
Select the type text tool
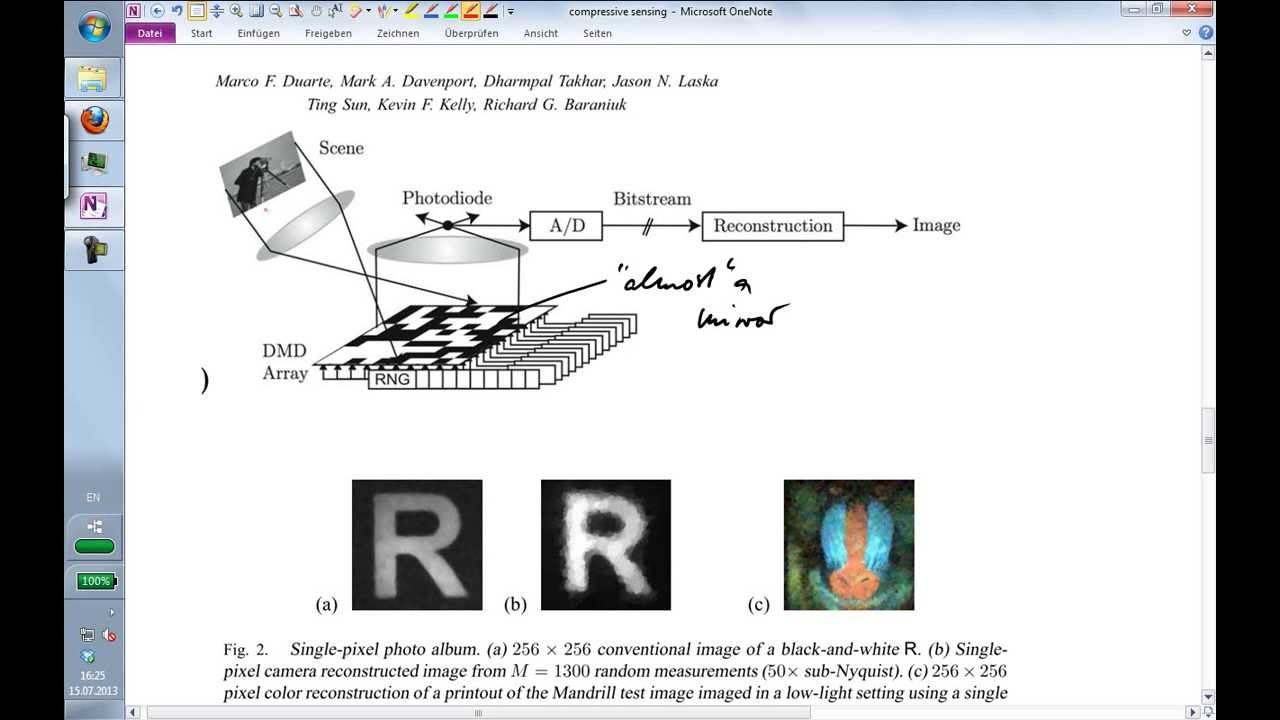[335, 11]
